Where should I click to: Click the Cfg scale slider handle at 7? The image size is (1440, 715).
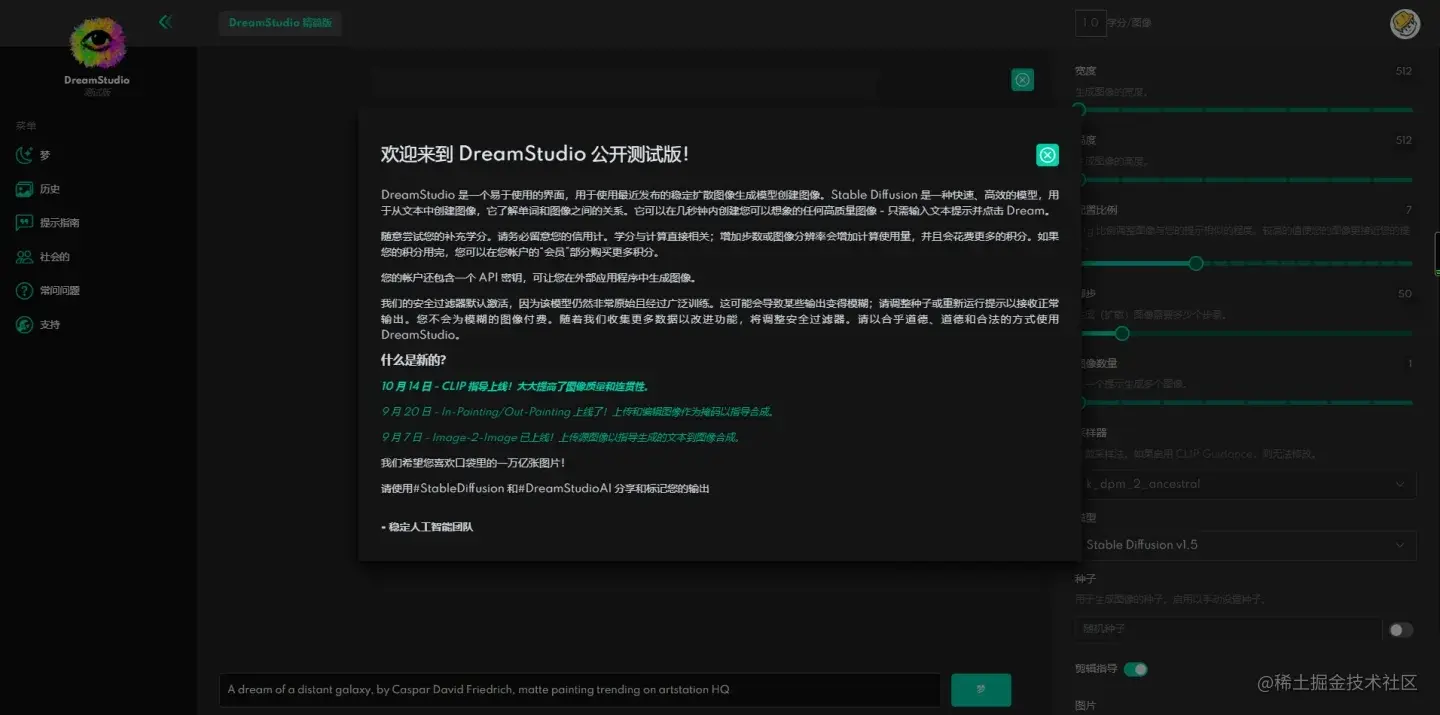point(1196,263)
